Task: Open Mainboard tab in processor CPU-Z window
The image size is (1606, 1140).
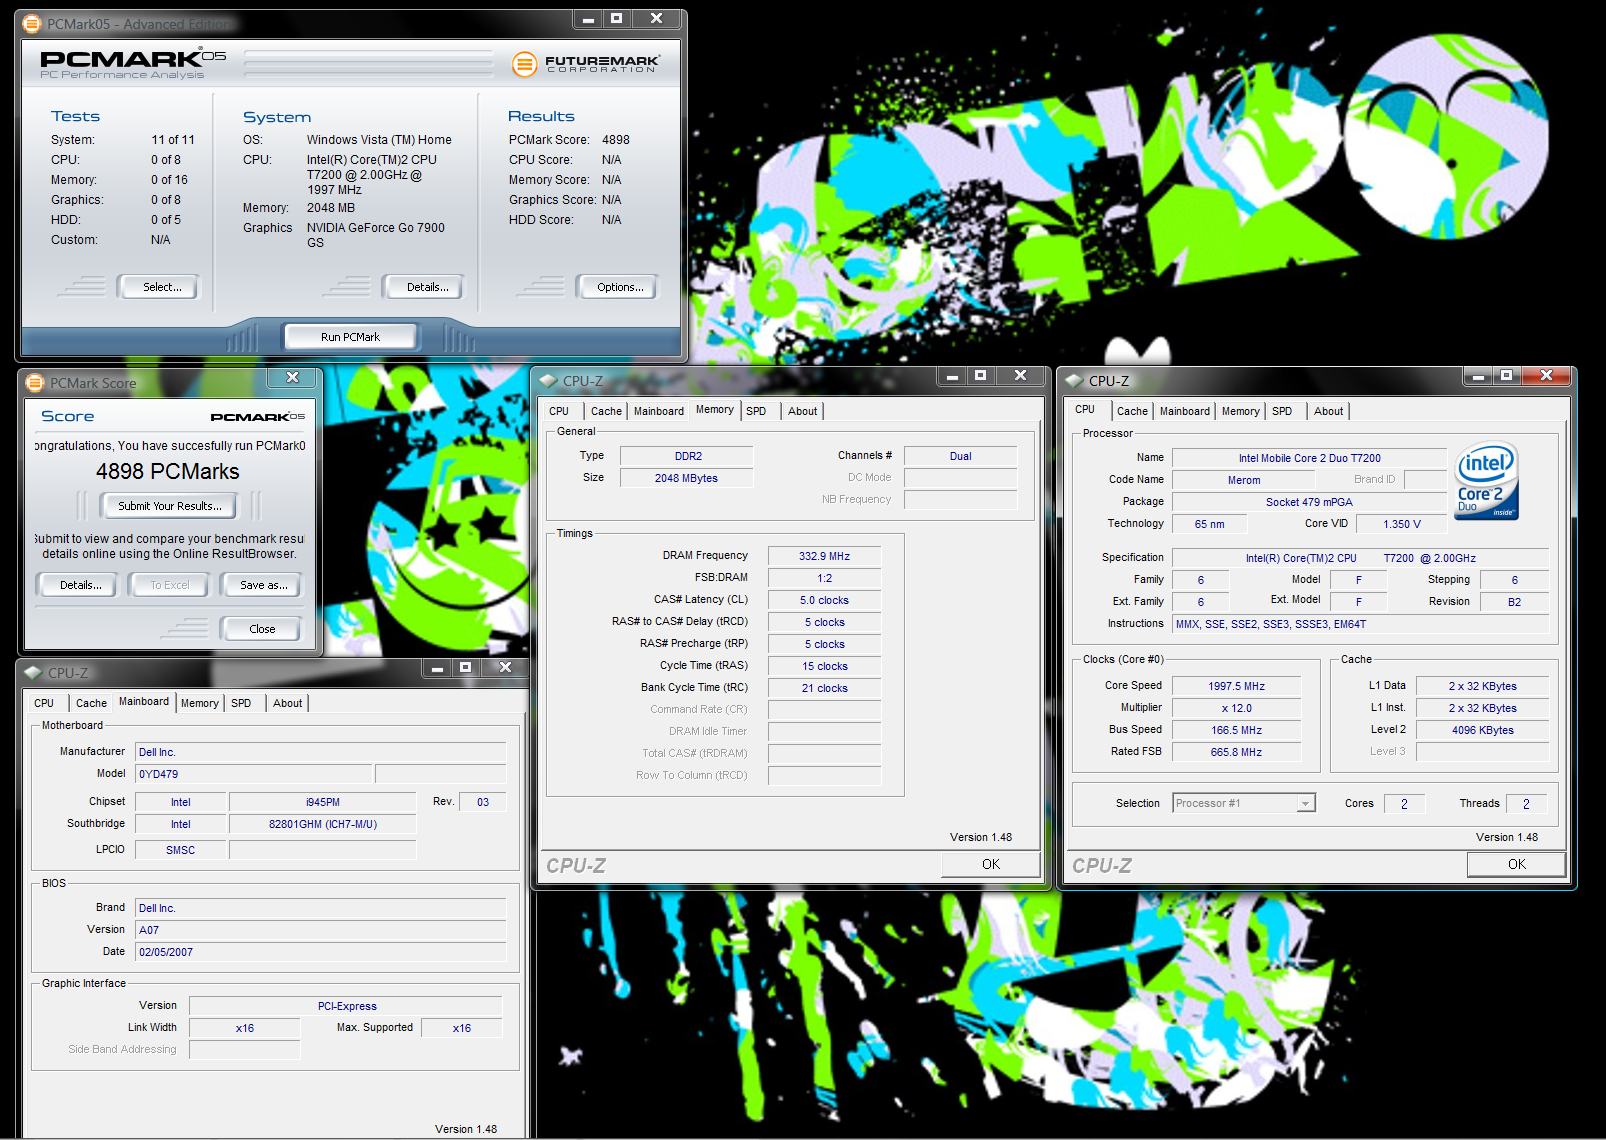Action: (x=1184, y=411)
